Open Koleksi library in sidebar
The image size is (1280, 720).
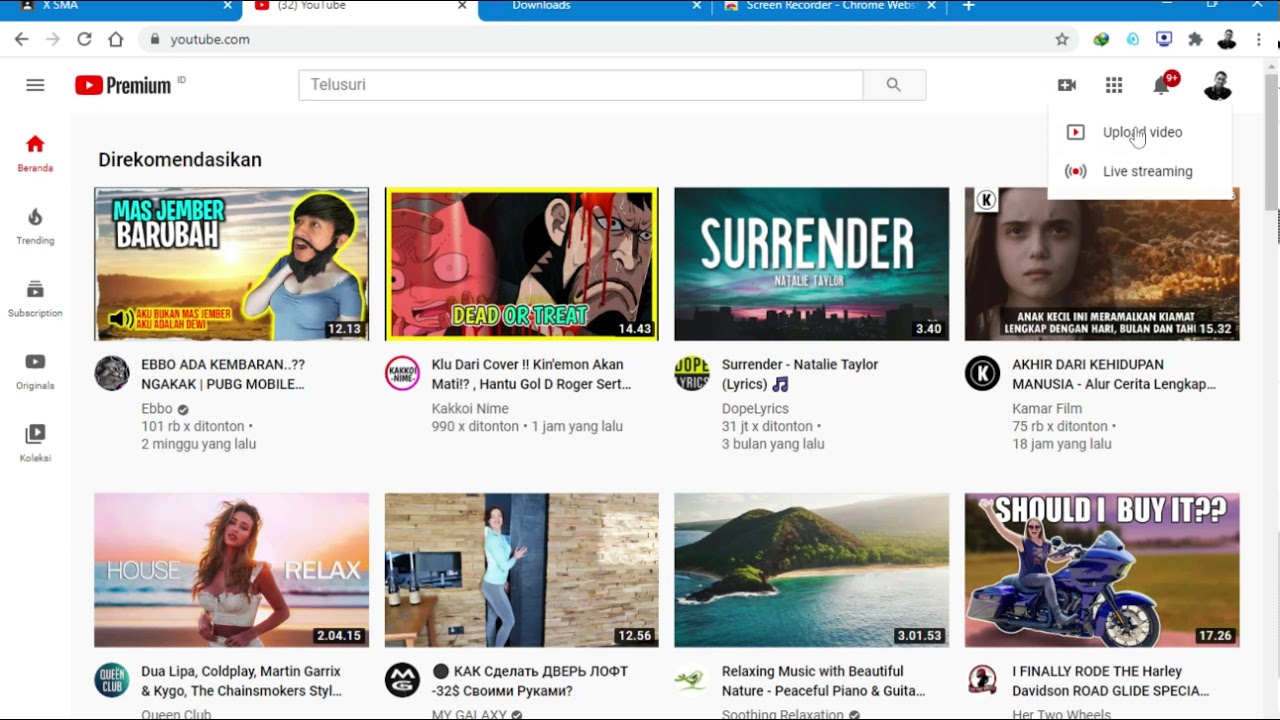[x=35, y=444]
